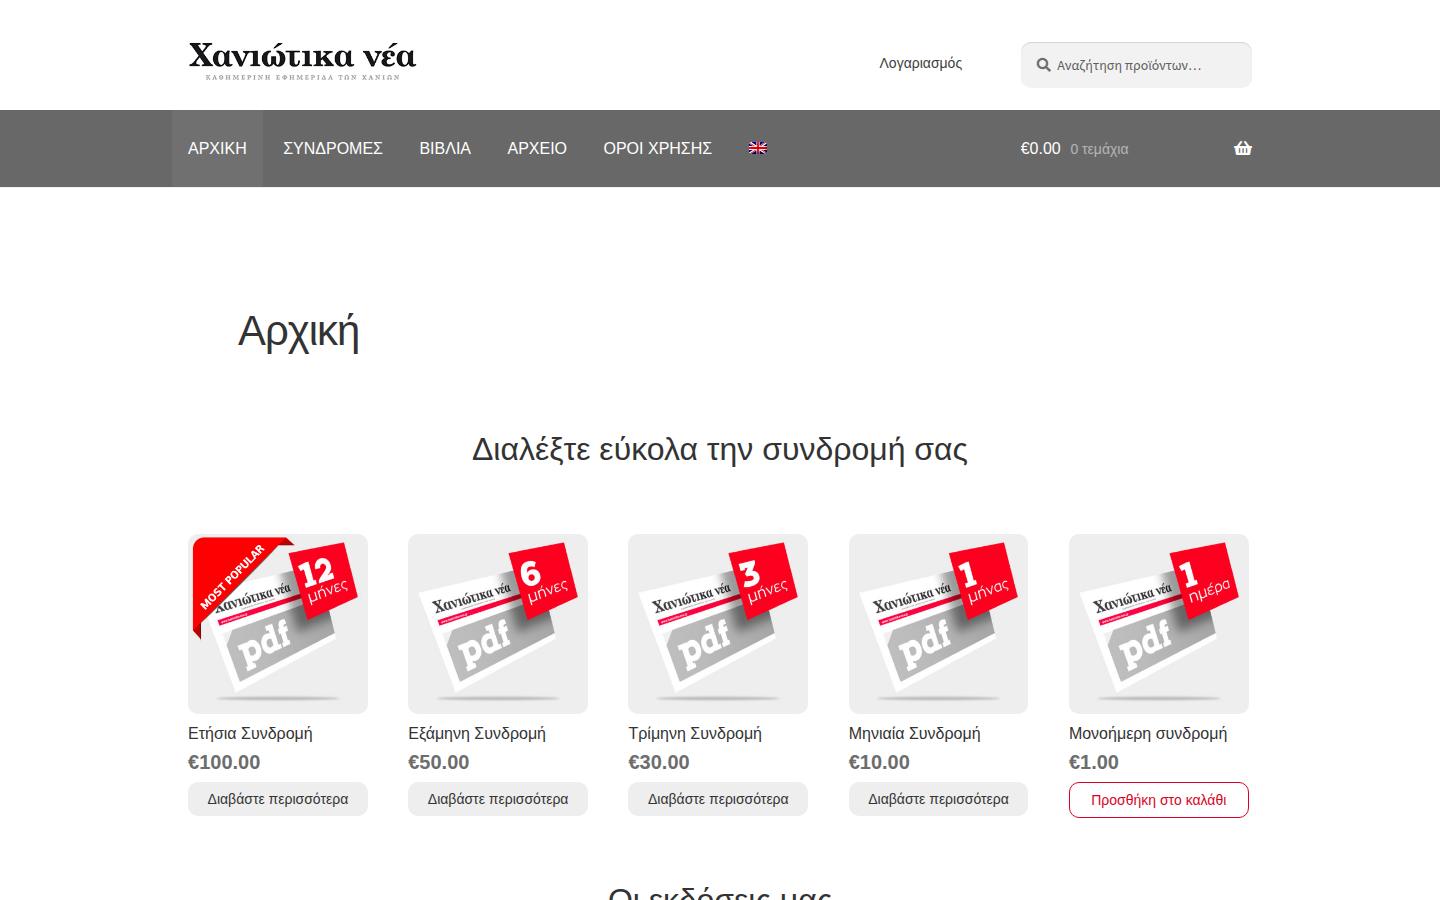Open the Λογαριασμός account link
The width and height of the screenshot is (1440, 900).
coord(921,63)
